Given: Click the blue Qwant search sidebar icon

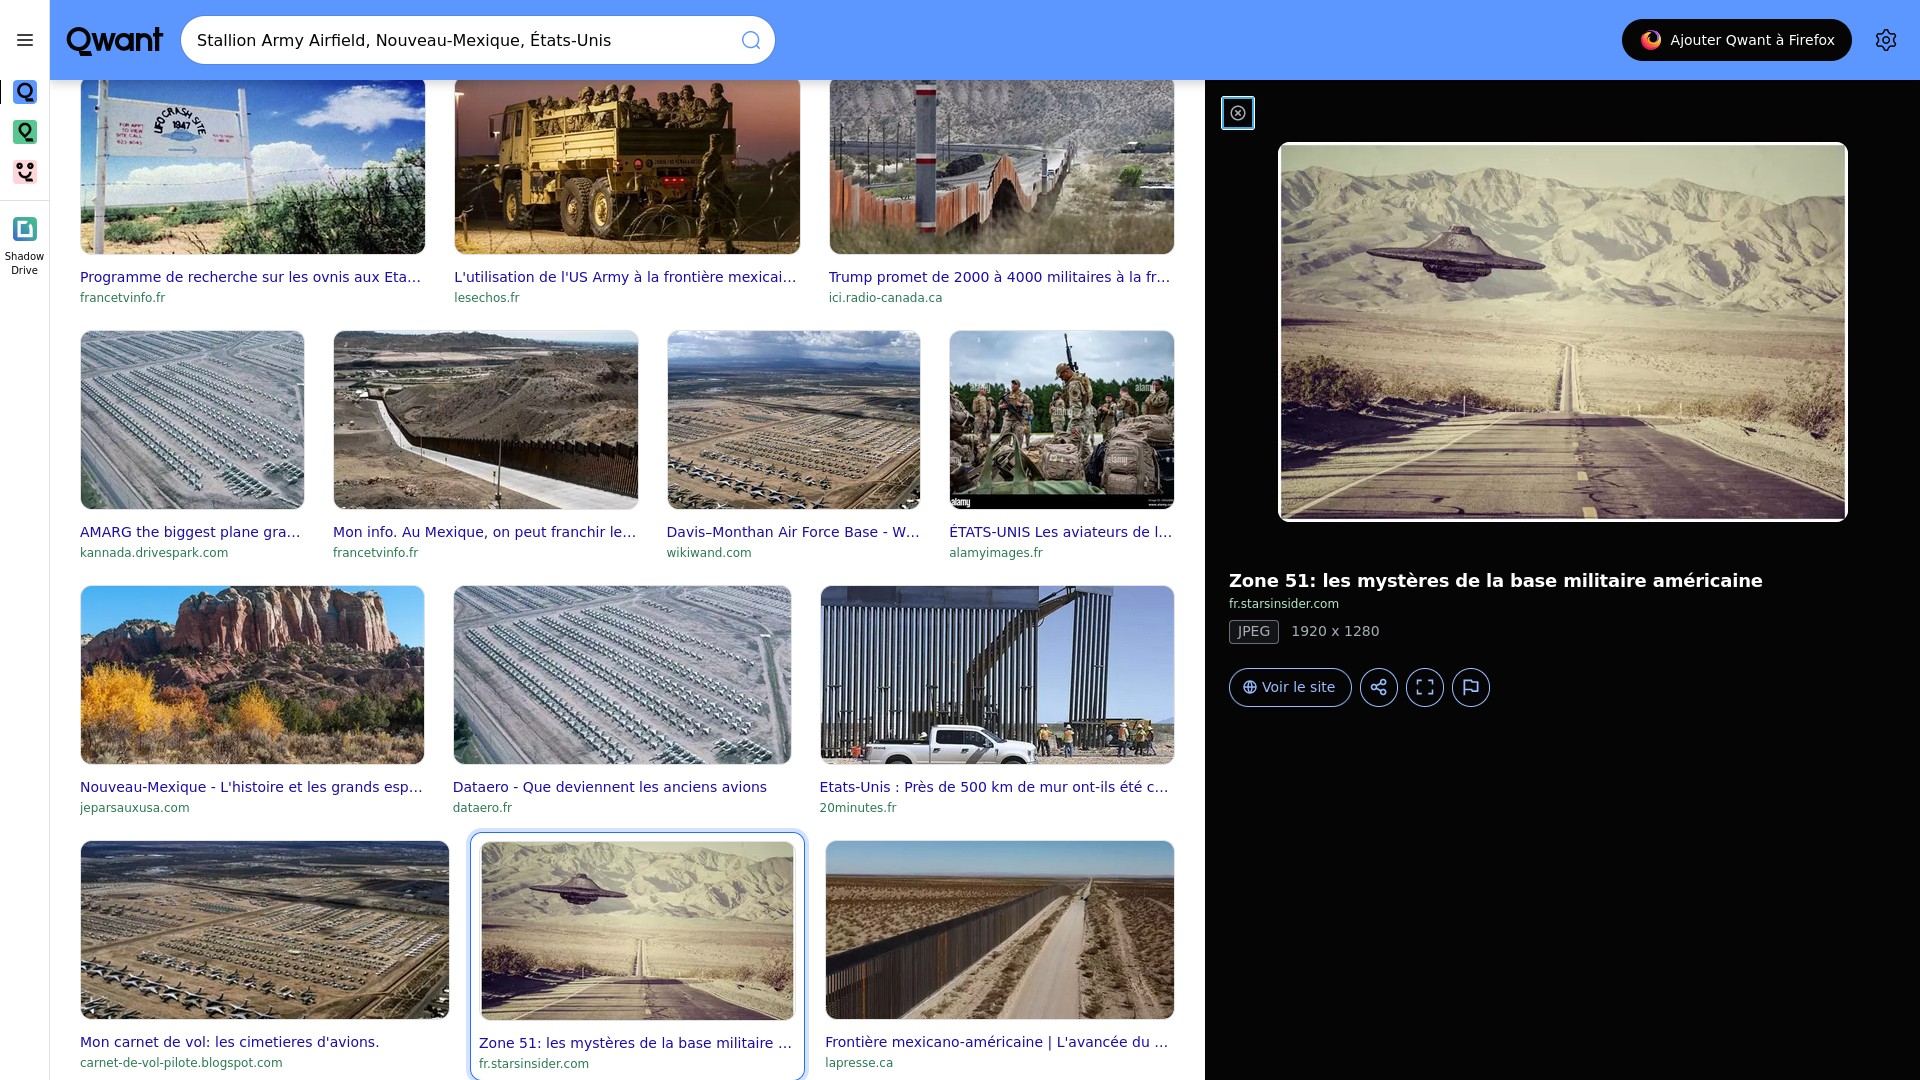Looking at the screenshot, I should pyautogui.click(x=25, y=92).
